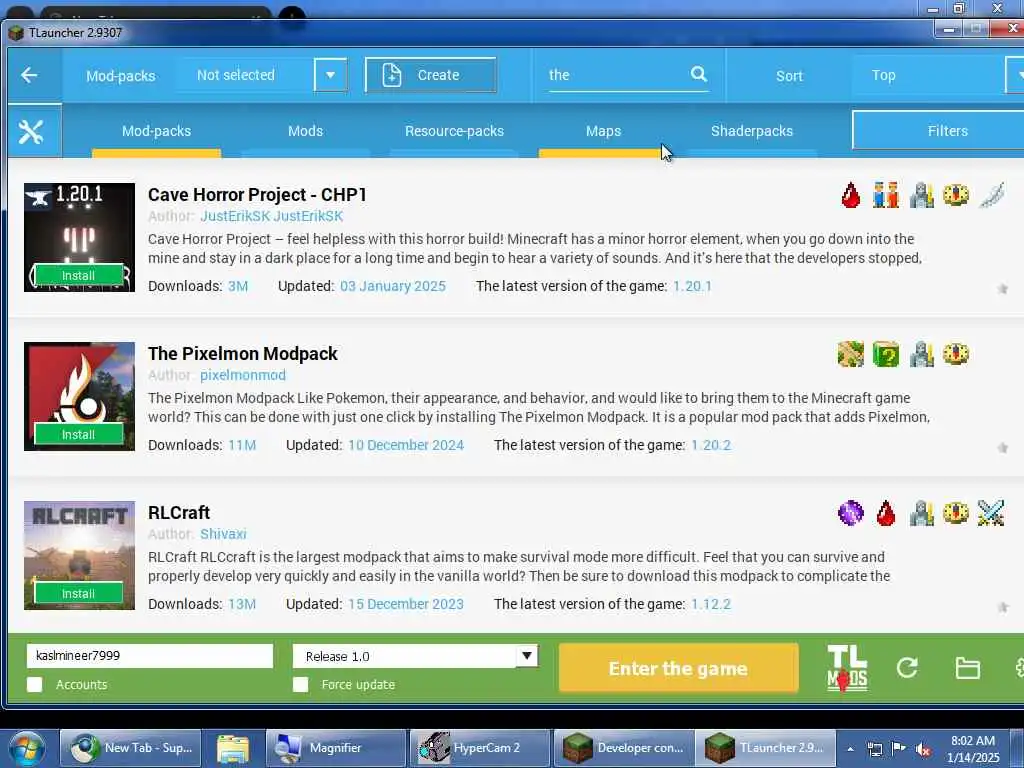Favorite Cave Horror Project with the star
Image resolution: width=1024 pixels, height=768 pixels.
point(1002,289)
